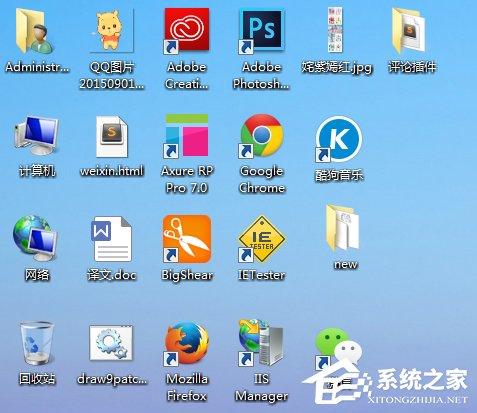Click the Google Chrome label text

pyautogui.click(x=262, y=180)
